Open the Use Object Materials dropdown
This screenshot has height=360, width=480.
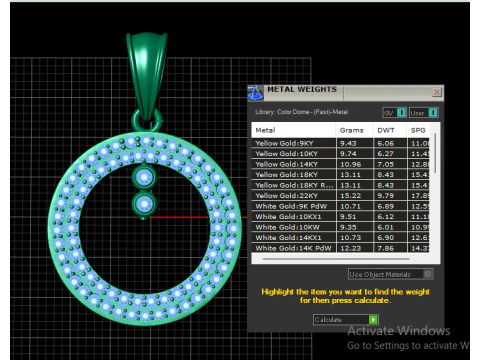(x=391, y=274)
